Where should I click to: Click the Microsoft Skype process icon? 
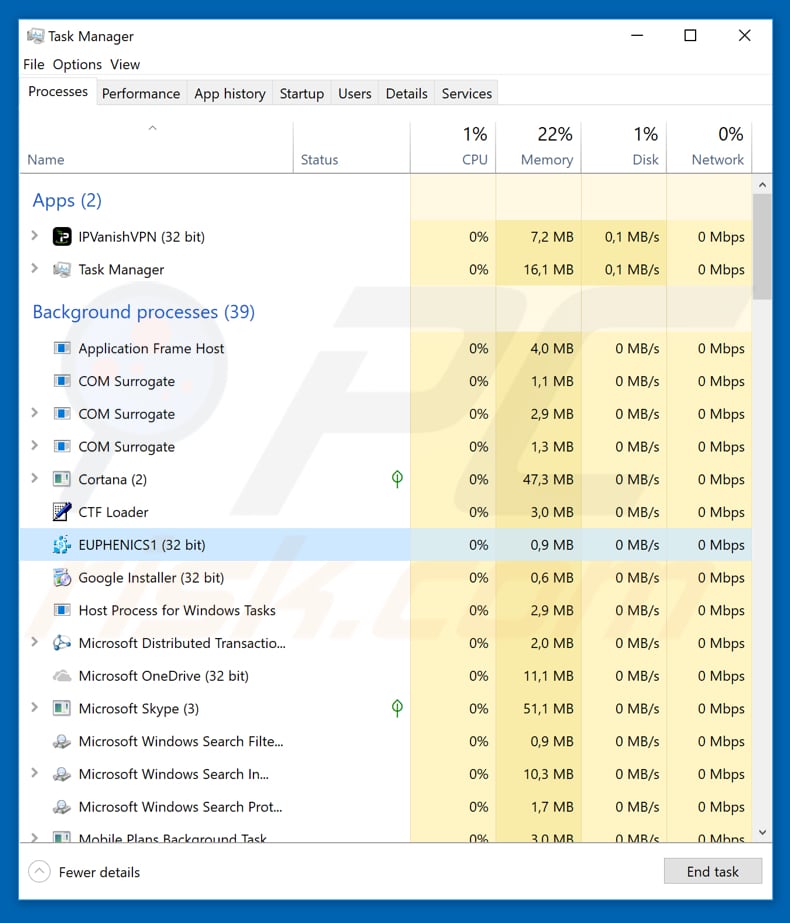[x=62, y=708]
